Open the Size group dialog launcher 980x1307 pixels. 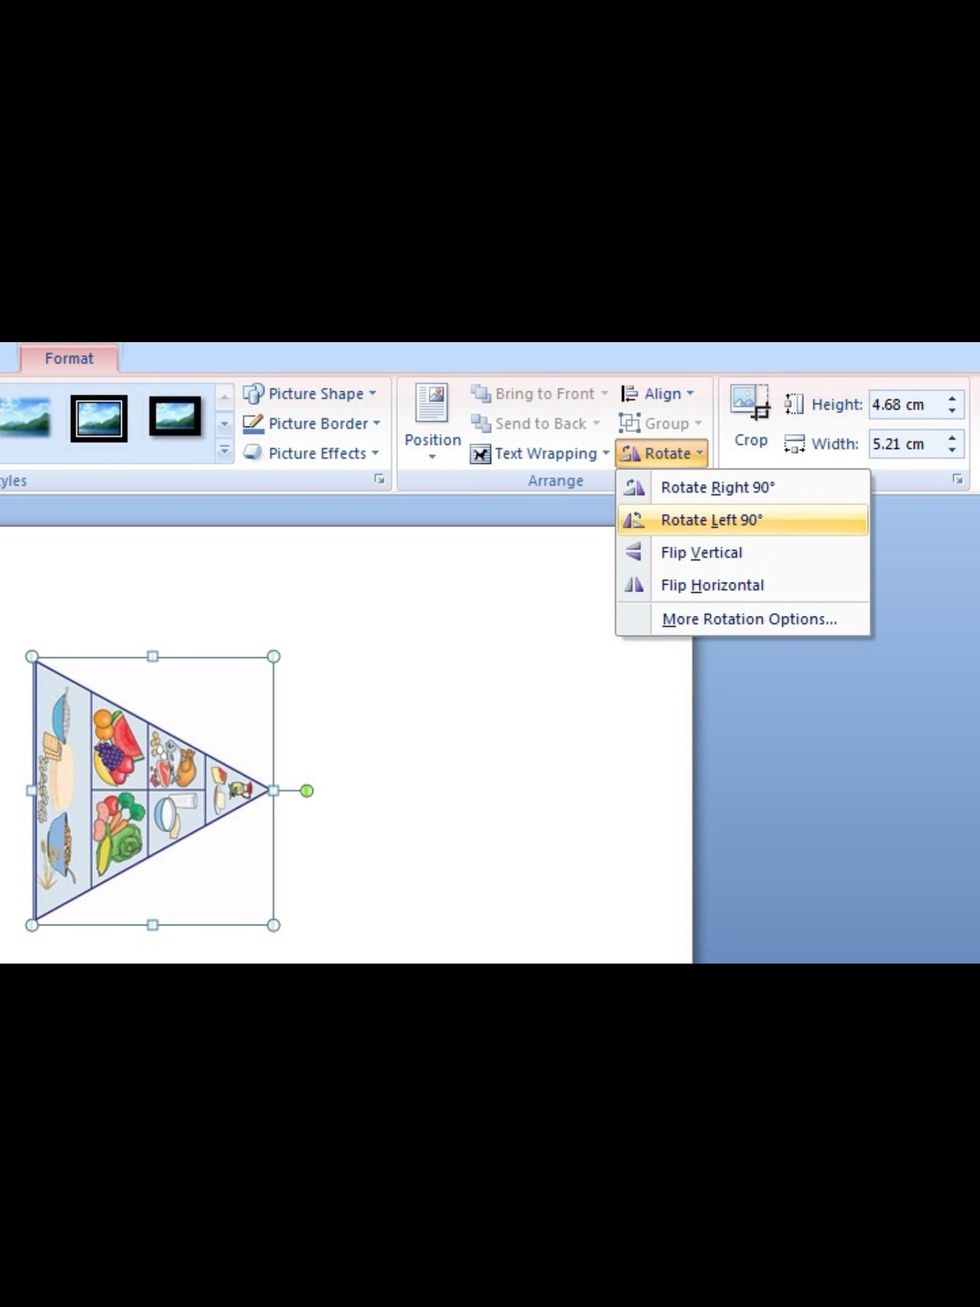point(957,480)
